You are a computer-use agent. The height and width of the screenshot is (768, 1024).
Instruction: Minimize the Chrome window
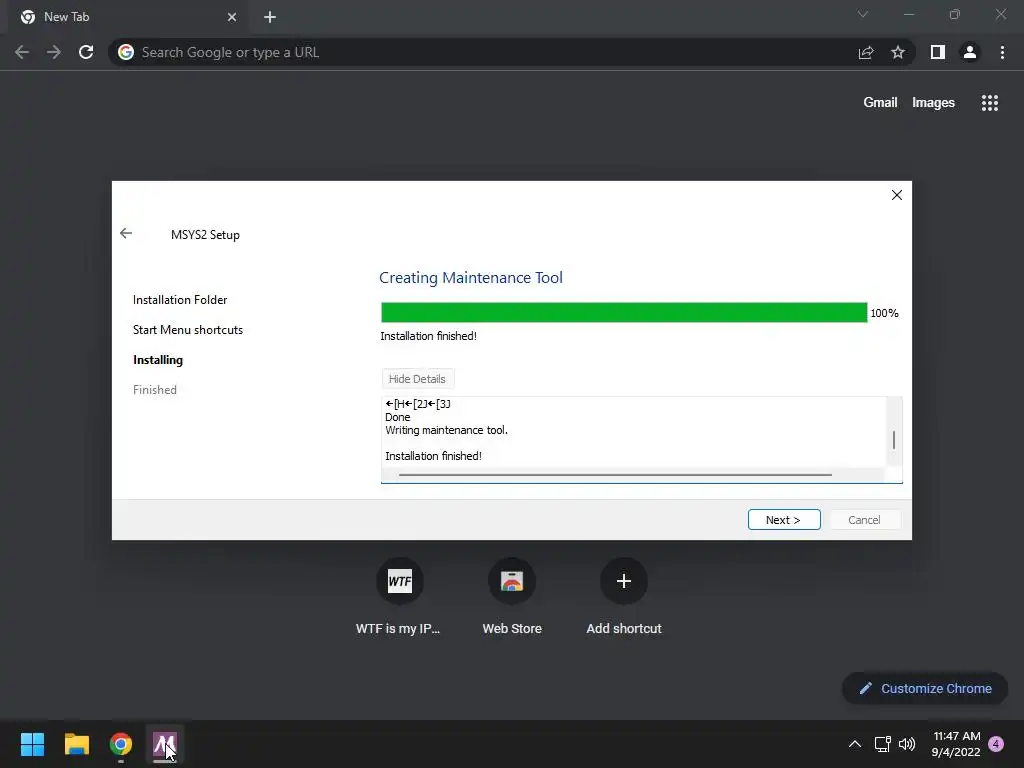click(x=908, y=14)
